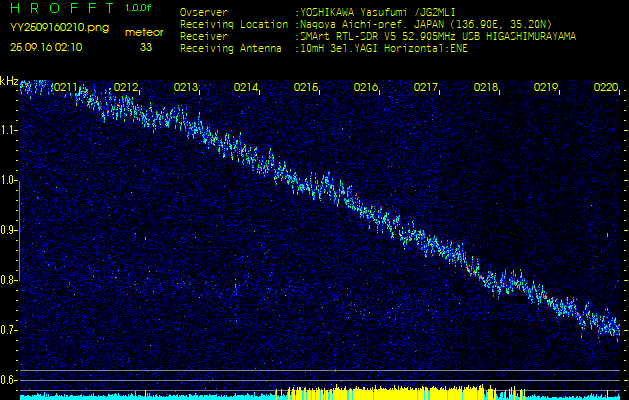Click the kHz axis unit label
This screenshot has width=629, height=400.
[9, 81]
